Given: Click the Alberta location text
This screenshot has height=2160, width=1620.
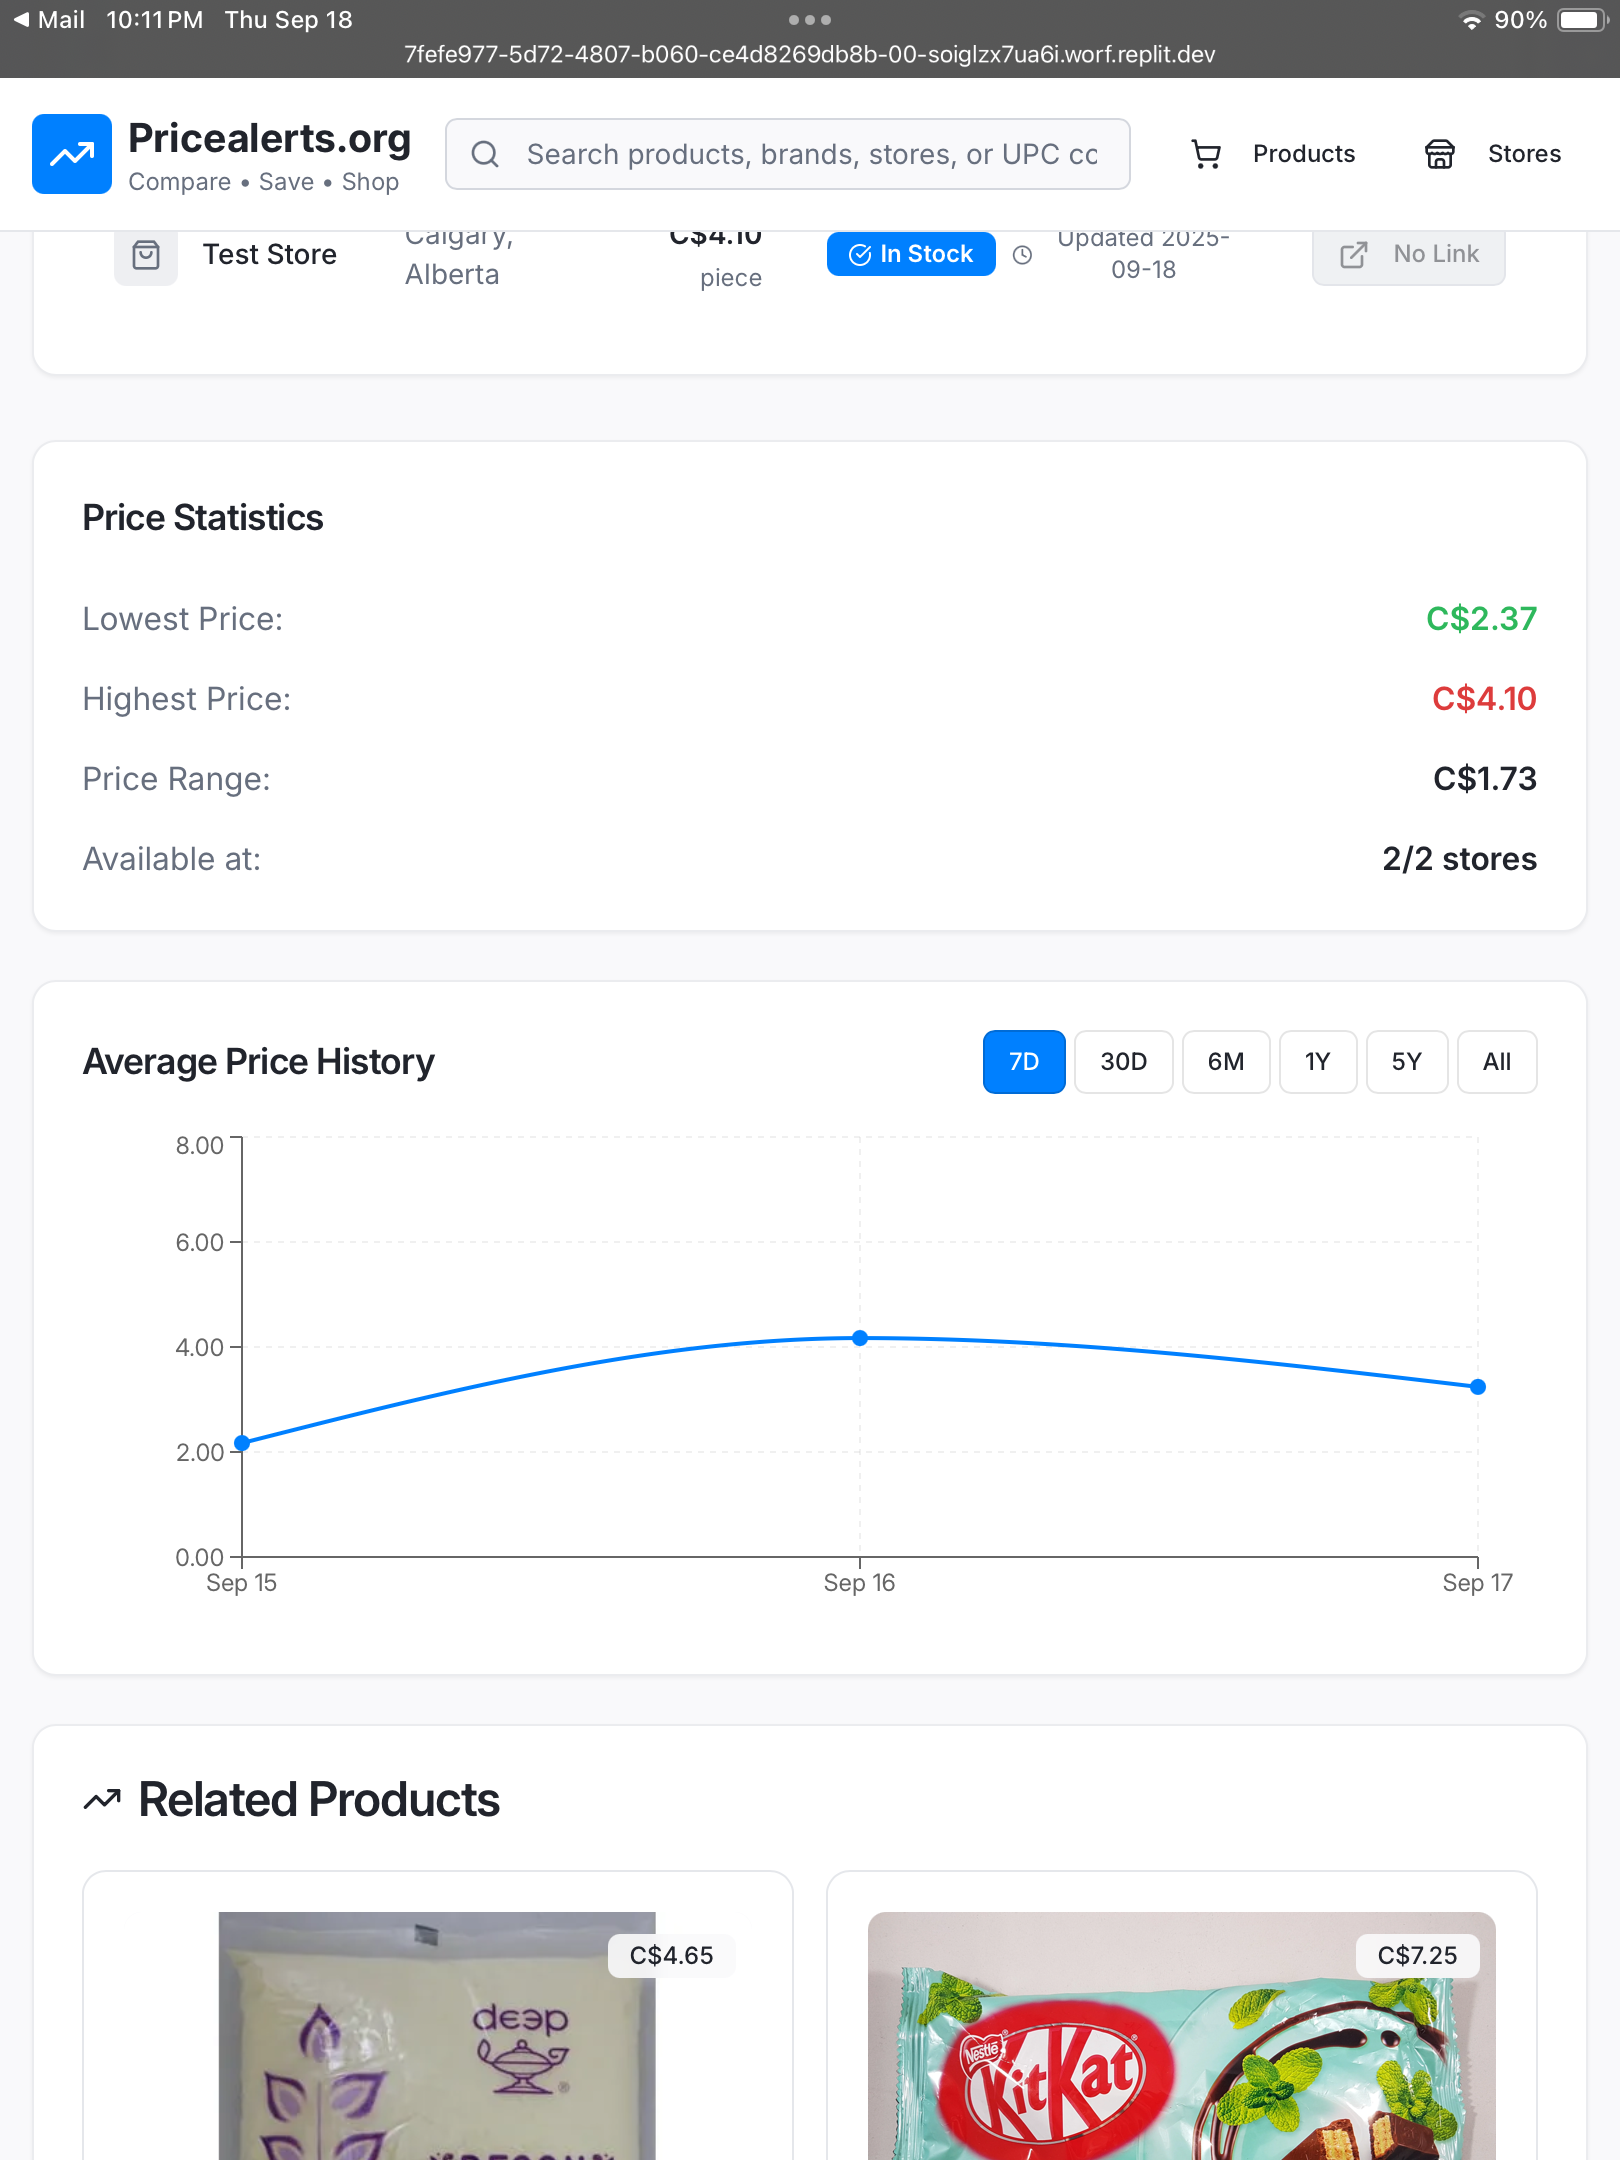Looking at the screenshot, I should pos(452,275).
